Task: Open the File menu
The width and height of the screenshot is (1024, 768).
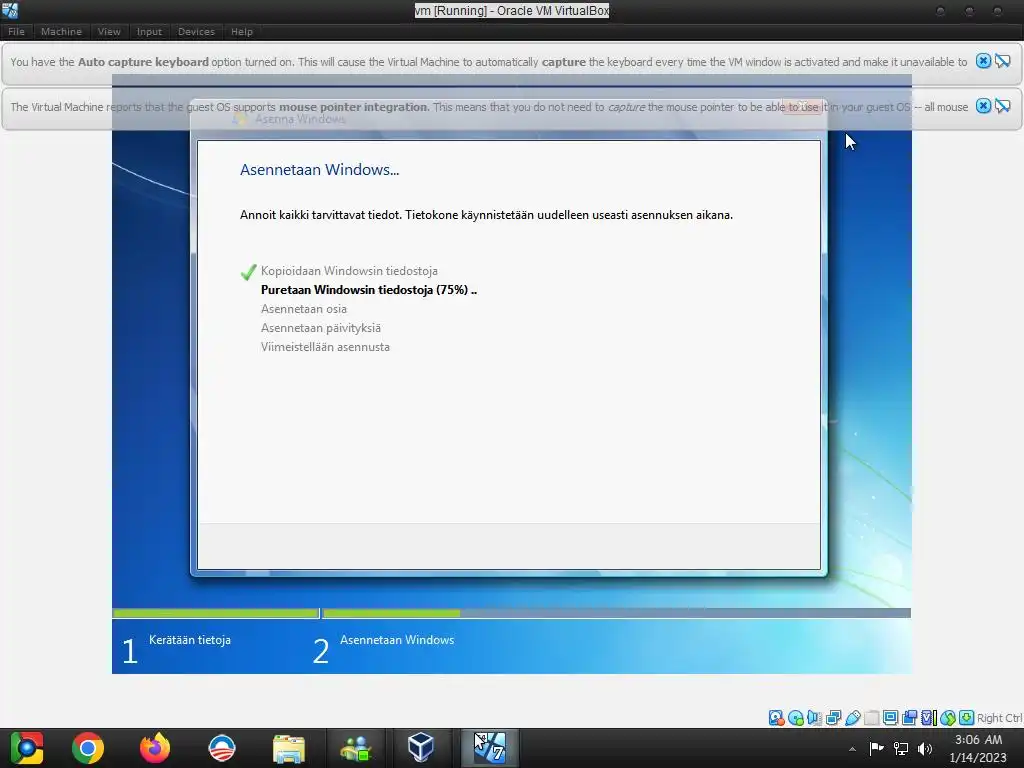Action: pos(16,31)
